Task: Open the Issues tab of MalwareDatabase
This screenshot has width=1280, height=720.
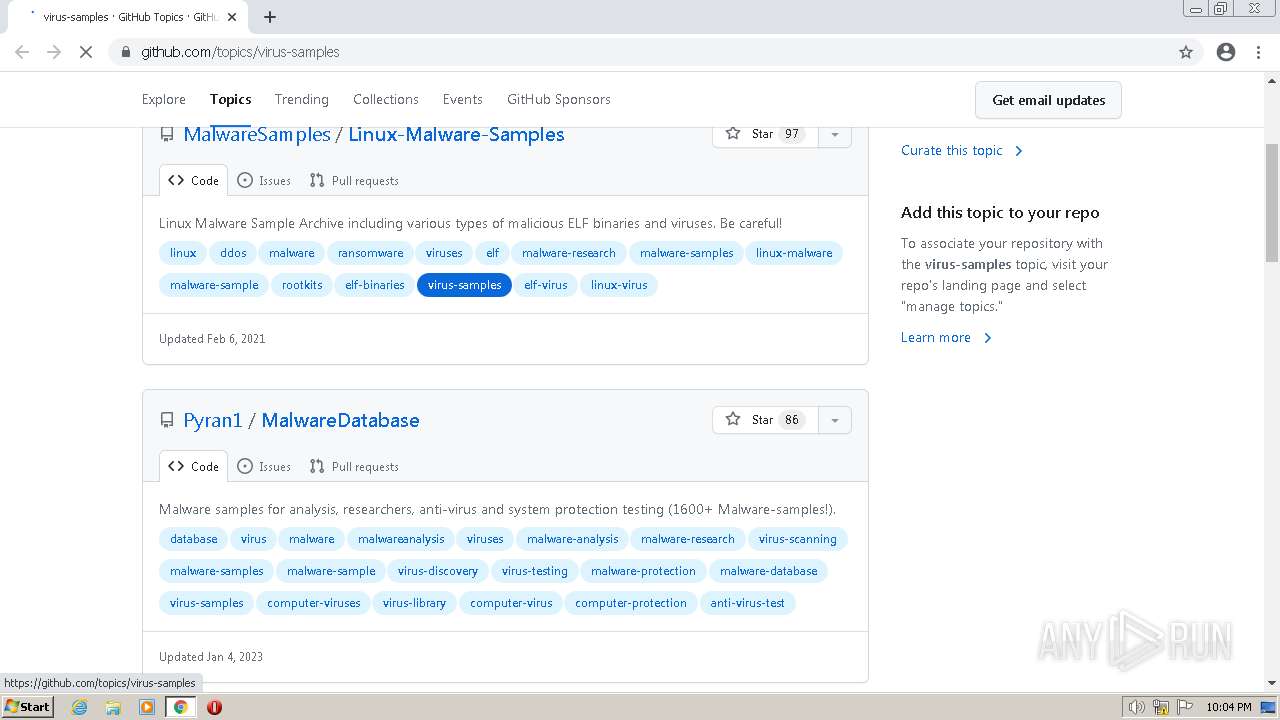Action: (264, 466)
